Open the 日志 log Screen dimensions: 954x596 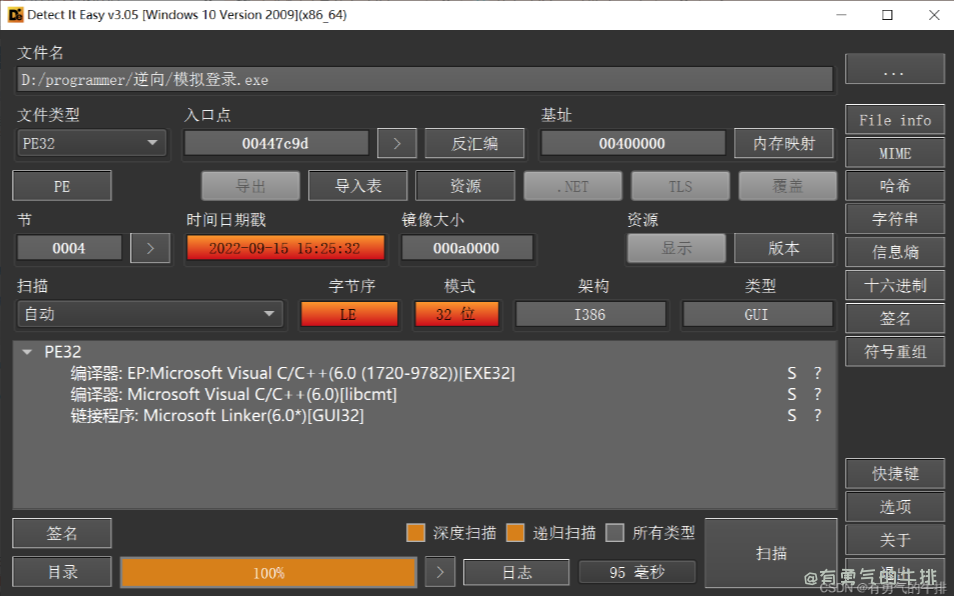[517, 572]
